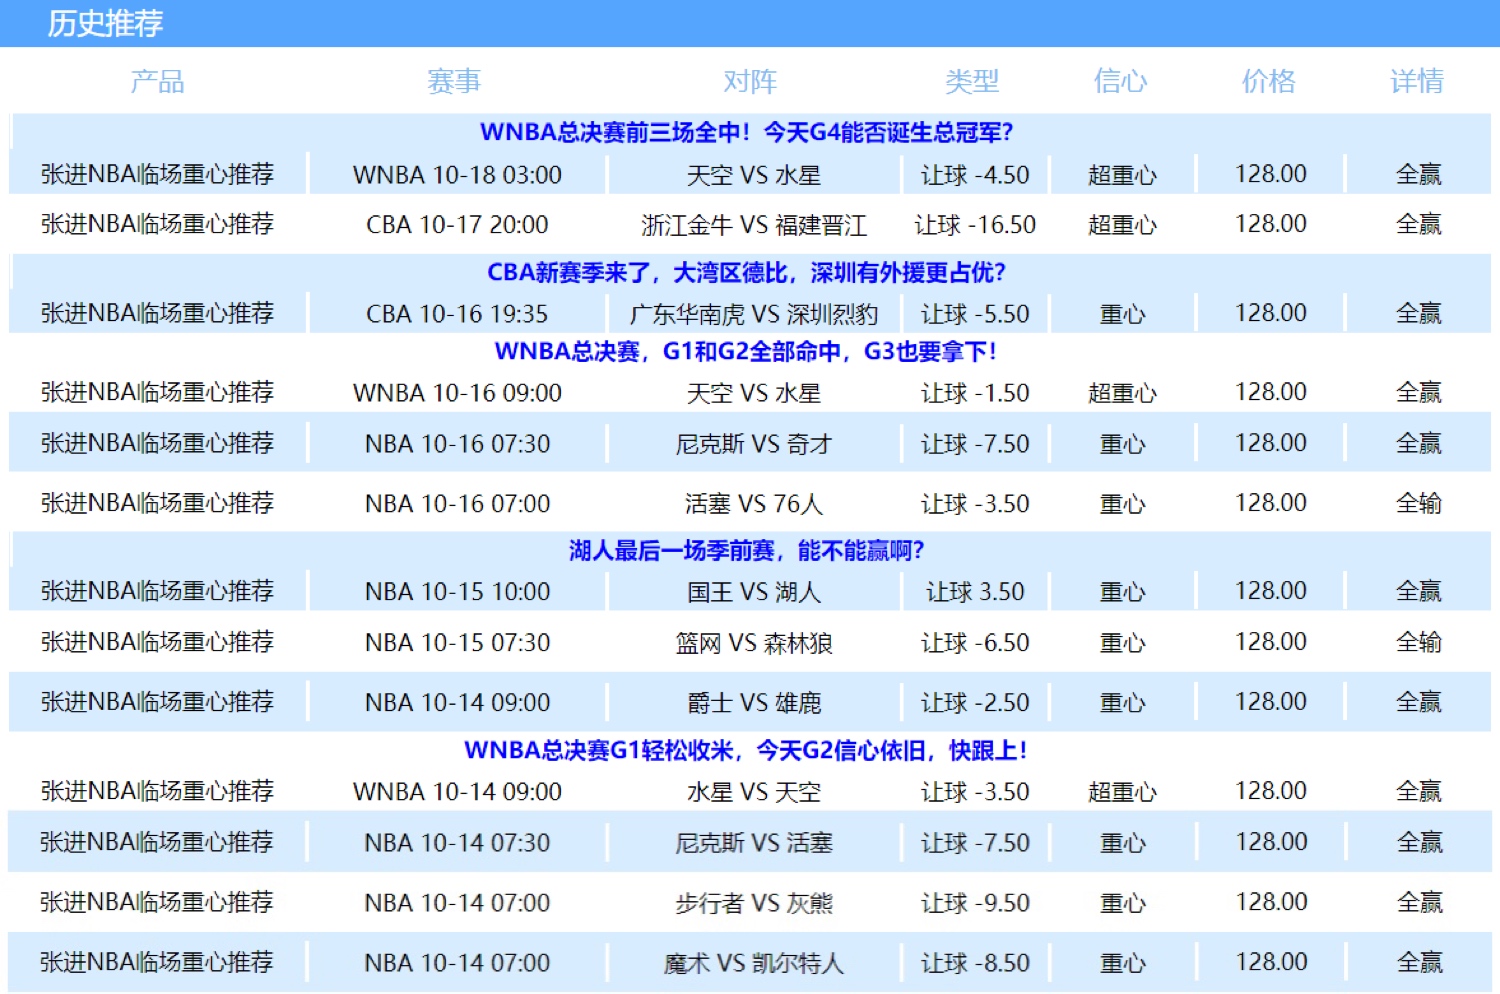Click 超重心 in WNBA 10-14 09:00 row
This screenshot has height=994, width=1500.
pyautogui.click(x=1122, y=792)
